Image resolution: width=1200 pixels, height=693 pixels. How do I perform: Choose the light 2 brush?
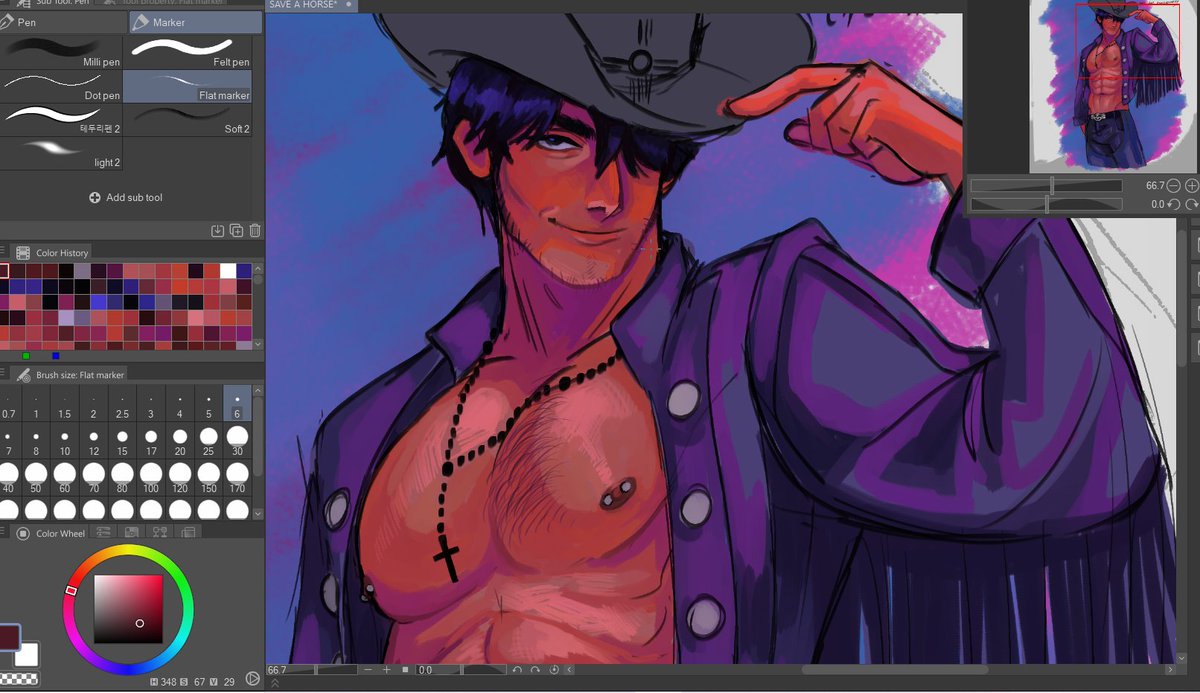[x=61, y=154]
